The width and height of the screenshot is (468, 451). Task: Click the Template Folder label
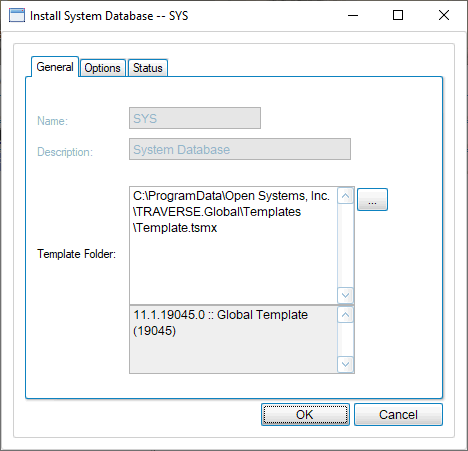76,254
